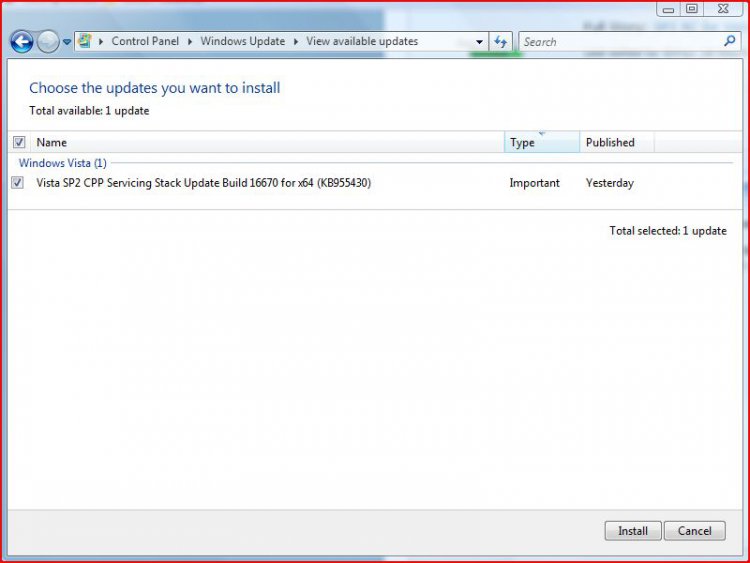This screenshot has height=563, width=750.
Task: Collapse the Windows Vista (1) group
Action: point(63,163)
